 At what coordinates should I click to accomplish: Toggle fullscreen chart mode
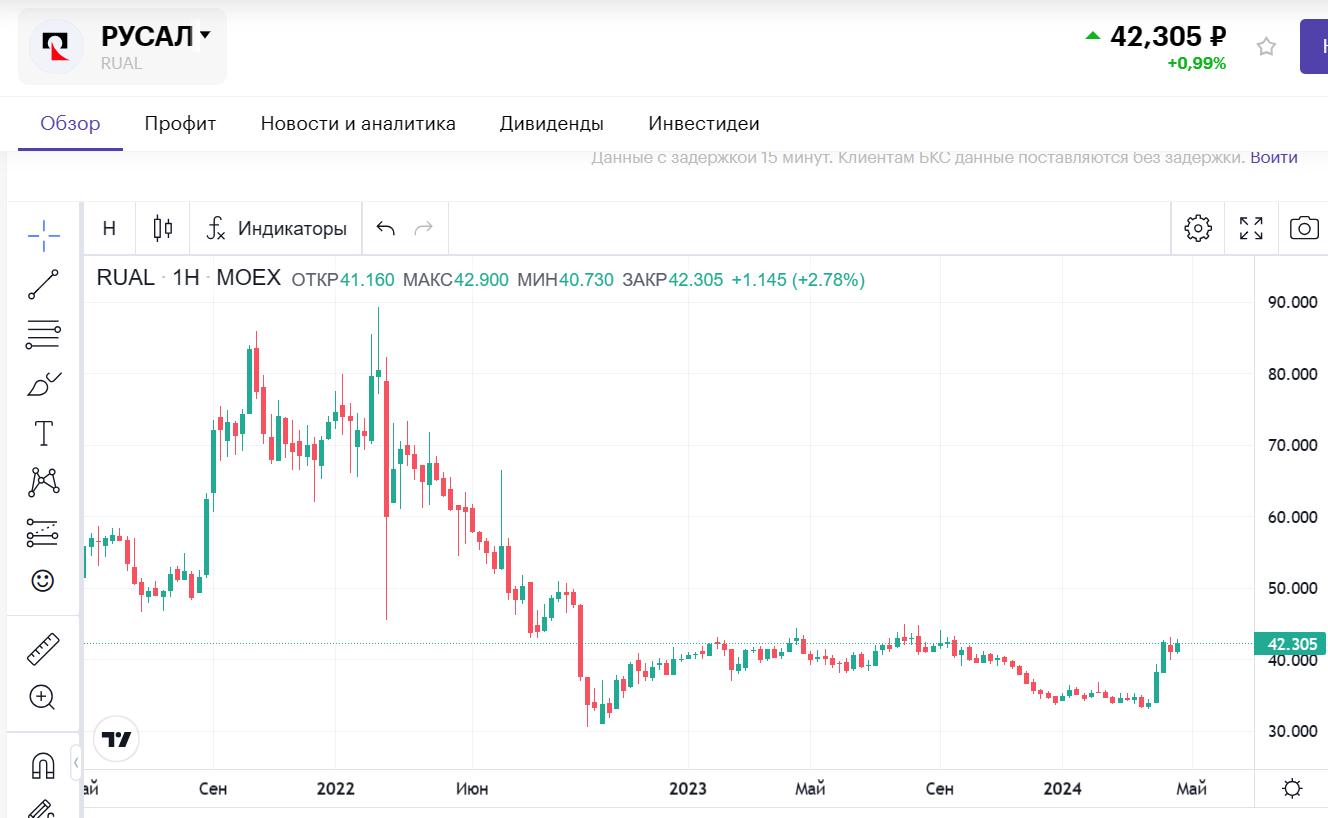[x=1251, y=228]
